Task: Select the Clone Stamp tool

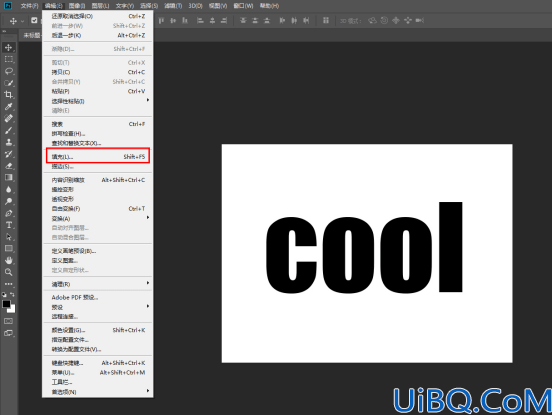Action: tap(9, 142)
